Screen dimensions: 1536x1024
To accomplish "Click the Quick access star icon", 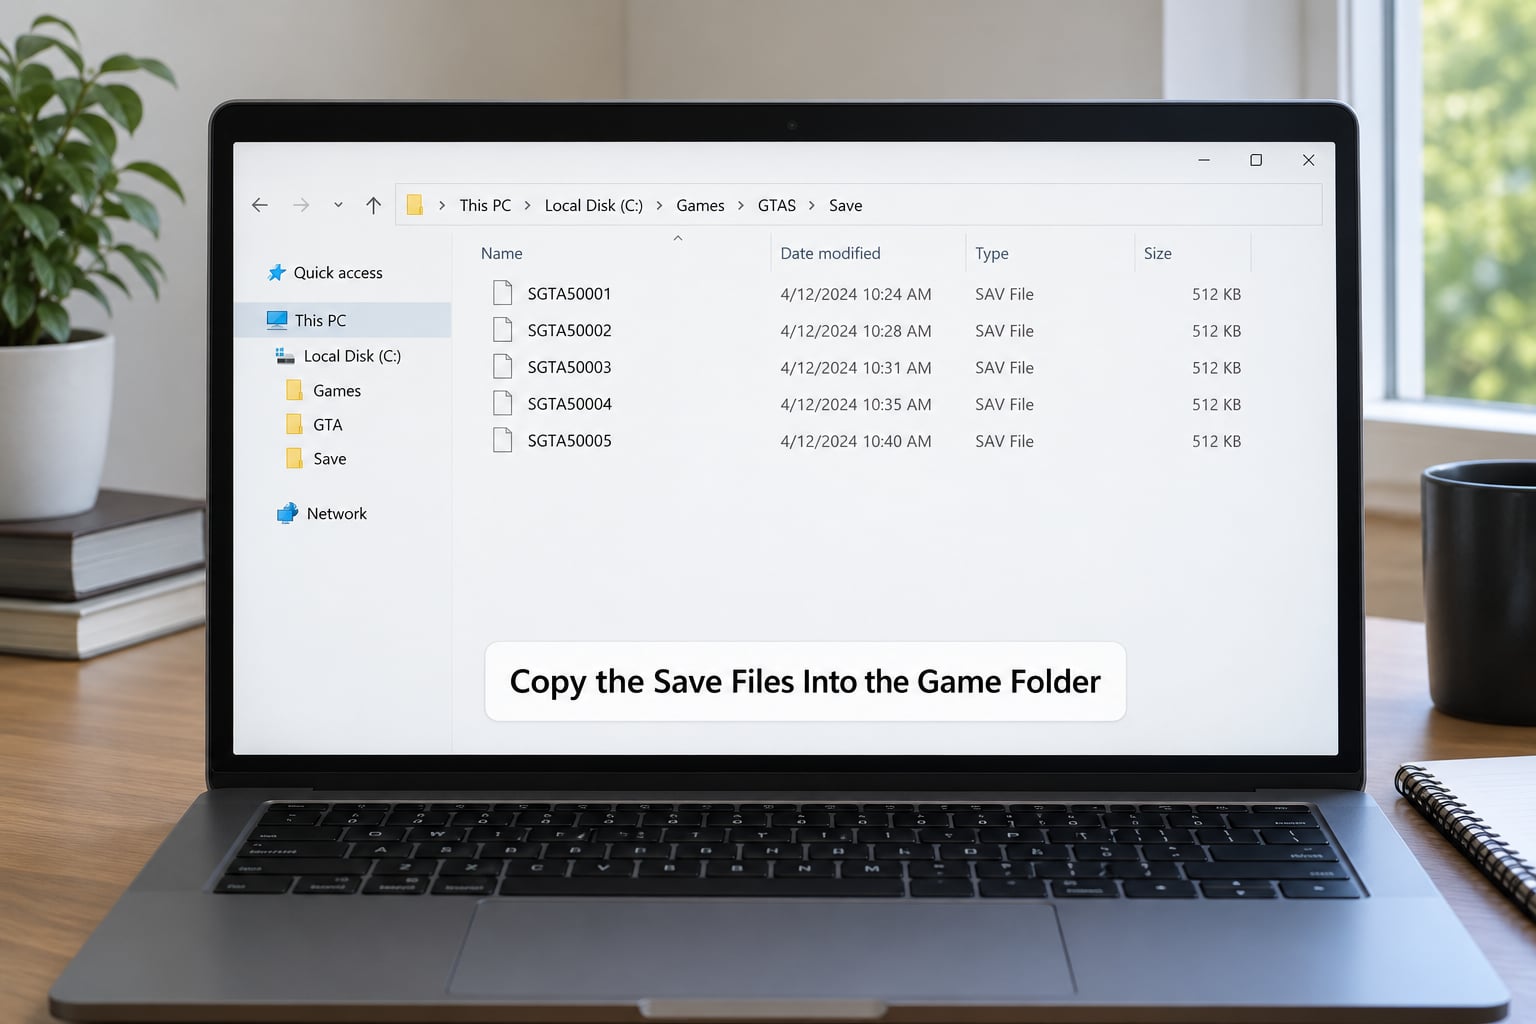I will tap(277, 272).
